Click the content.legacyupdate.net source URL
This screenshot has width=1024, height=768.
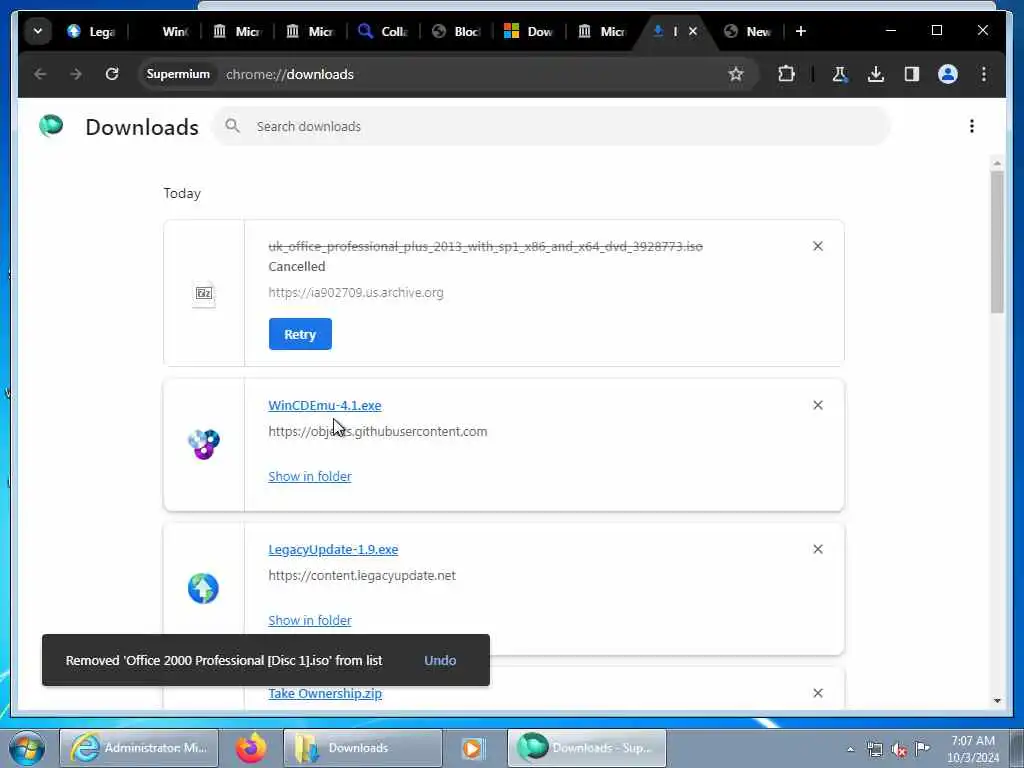(362, 576)
